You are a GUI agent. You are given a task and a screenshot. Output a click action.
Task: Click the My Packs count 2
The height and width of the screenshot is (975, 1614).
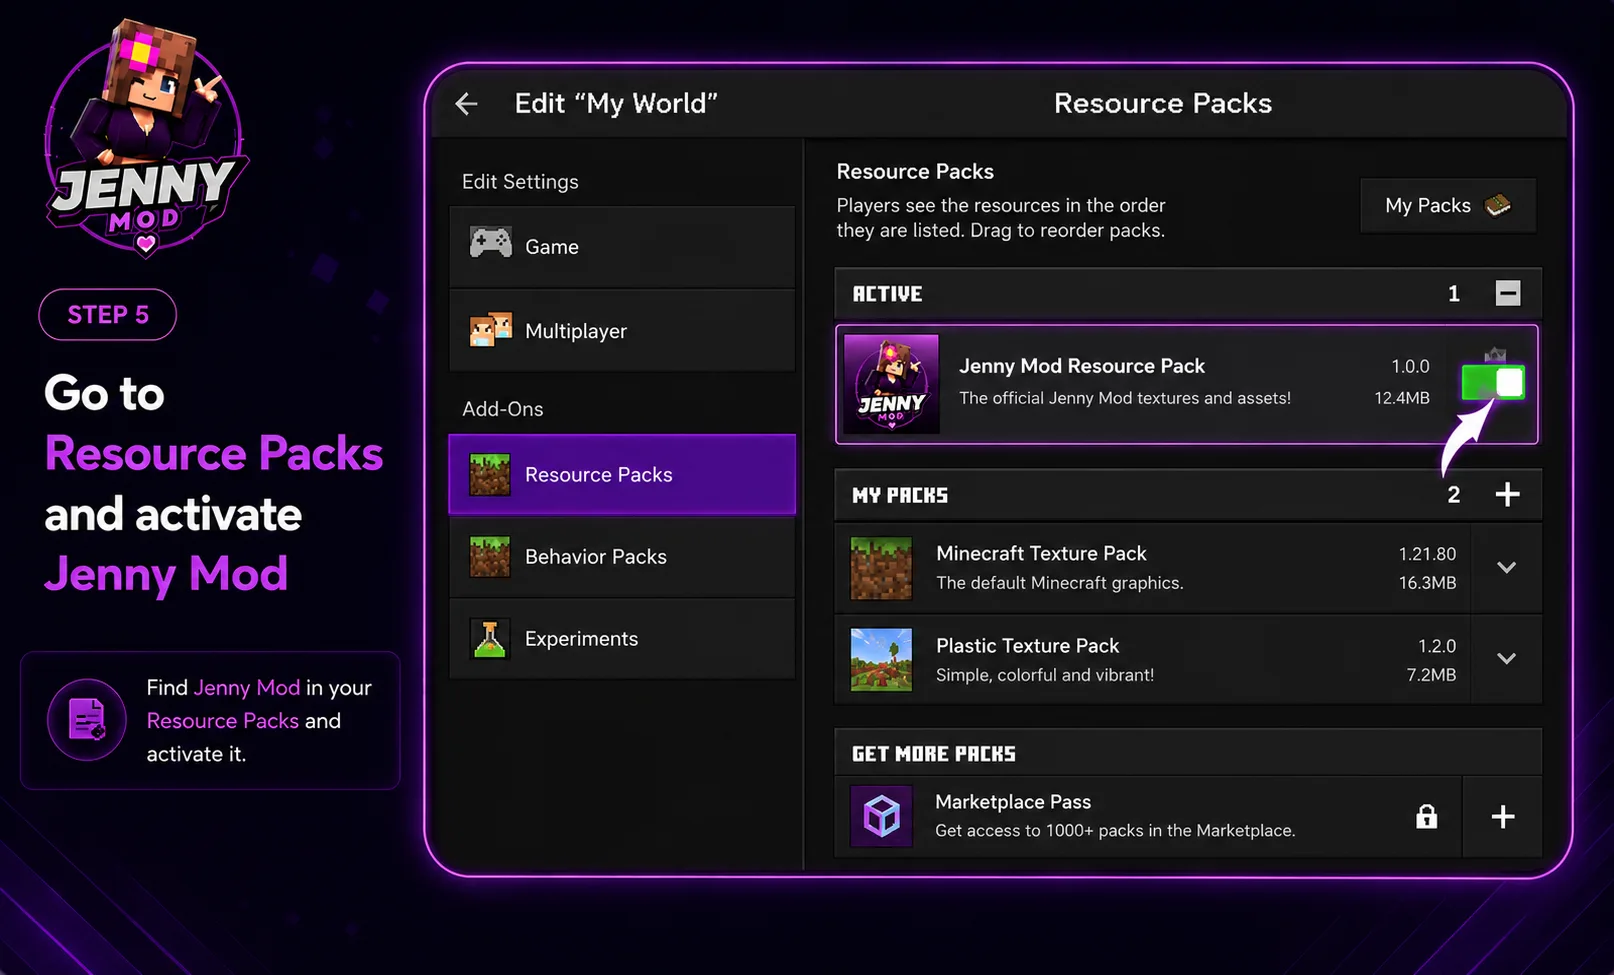[1454, 495]
